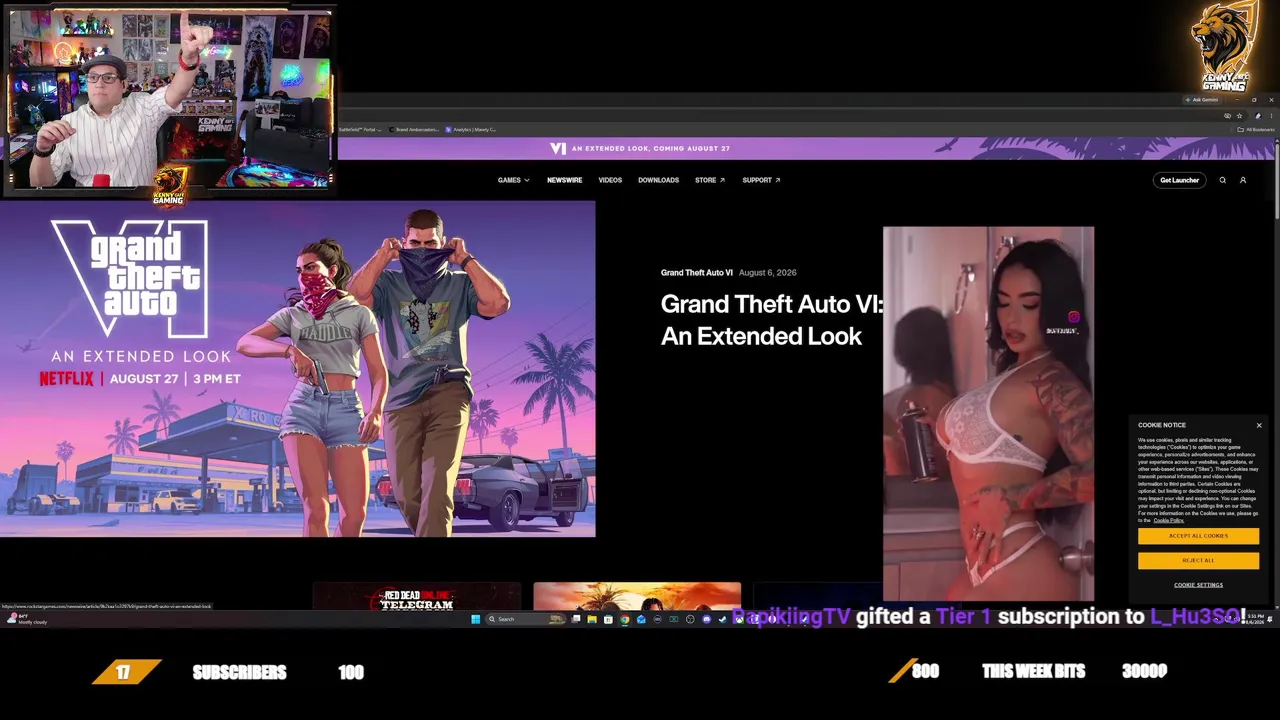
Task: Click the An Extended Look, Coming August 27 banner
Action: 650,148
